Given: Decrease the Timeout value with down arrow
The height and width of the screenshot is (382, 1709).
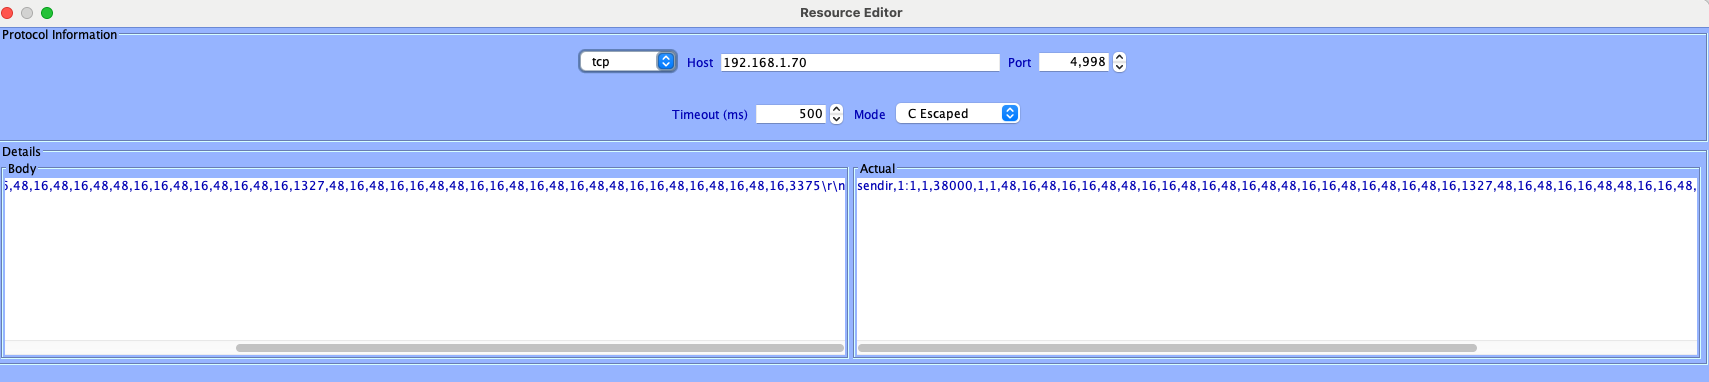Looking at the screenshot, I should (836, 119).
